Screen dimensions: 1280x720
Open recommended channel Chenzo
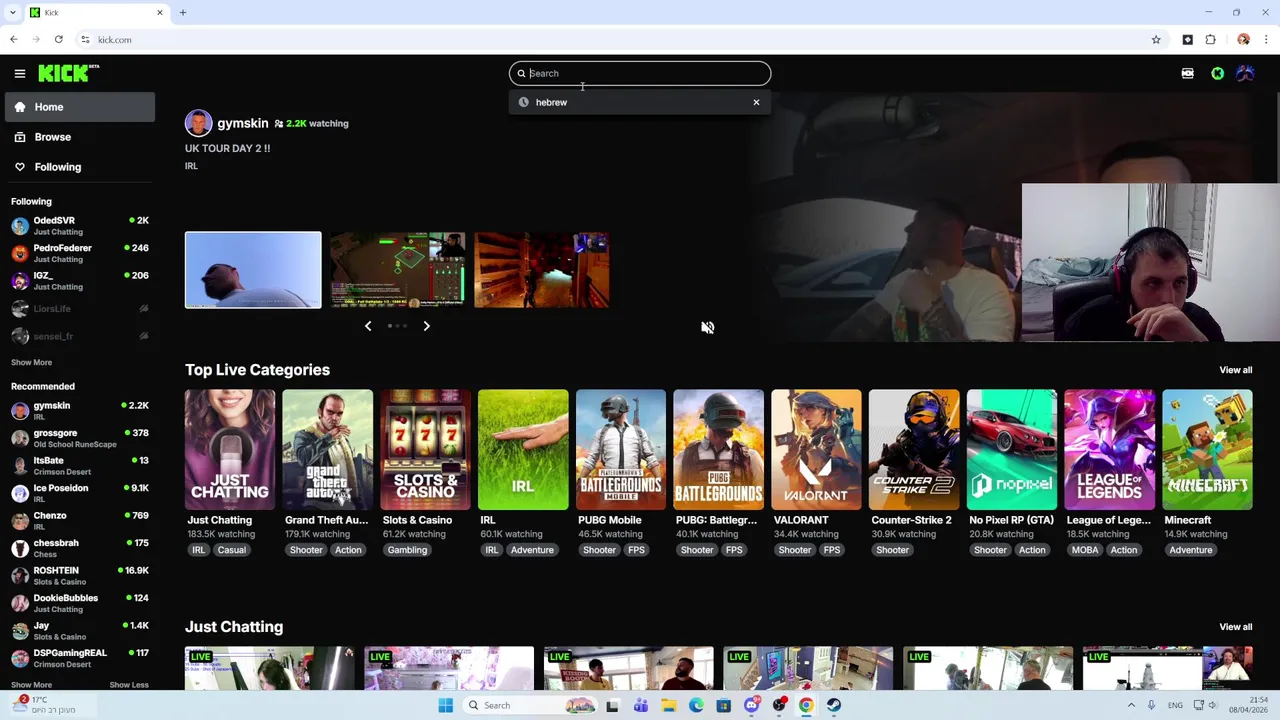tap(80, 521)
